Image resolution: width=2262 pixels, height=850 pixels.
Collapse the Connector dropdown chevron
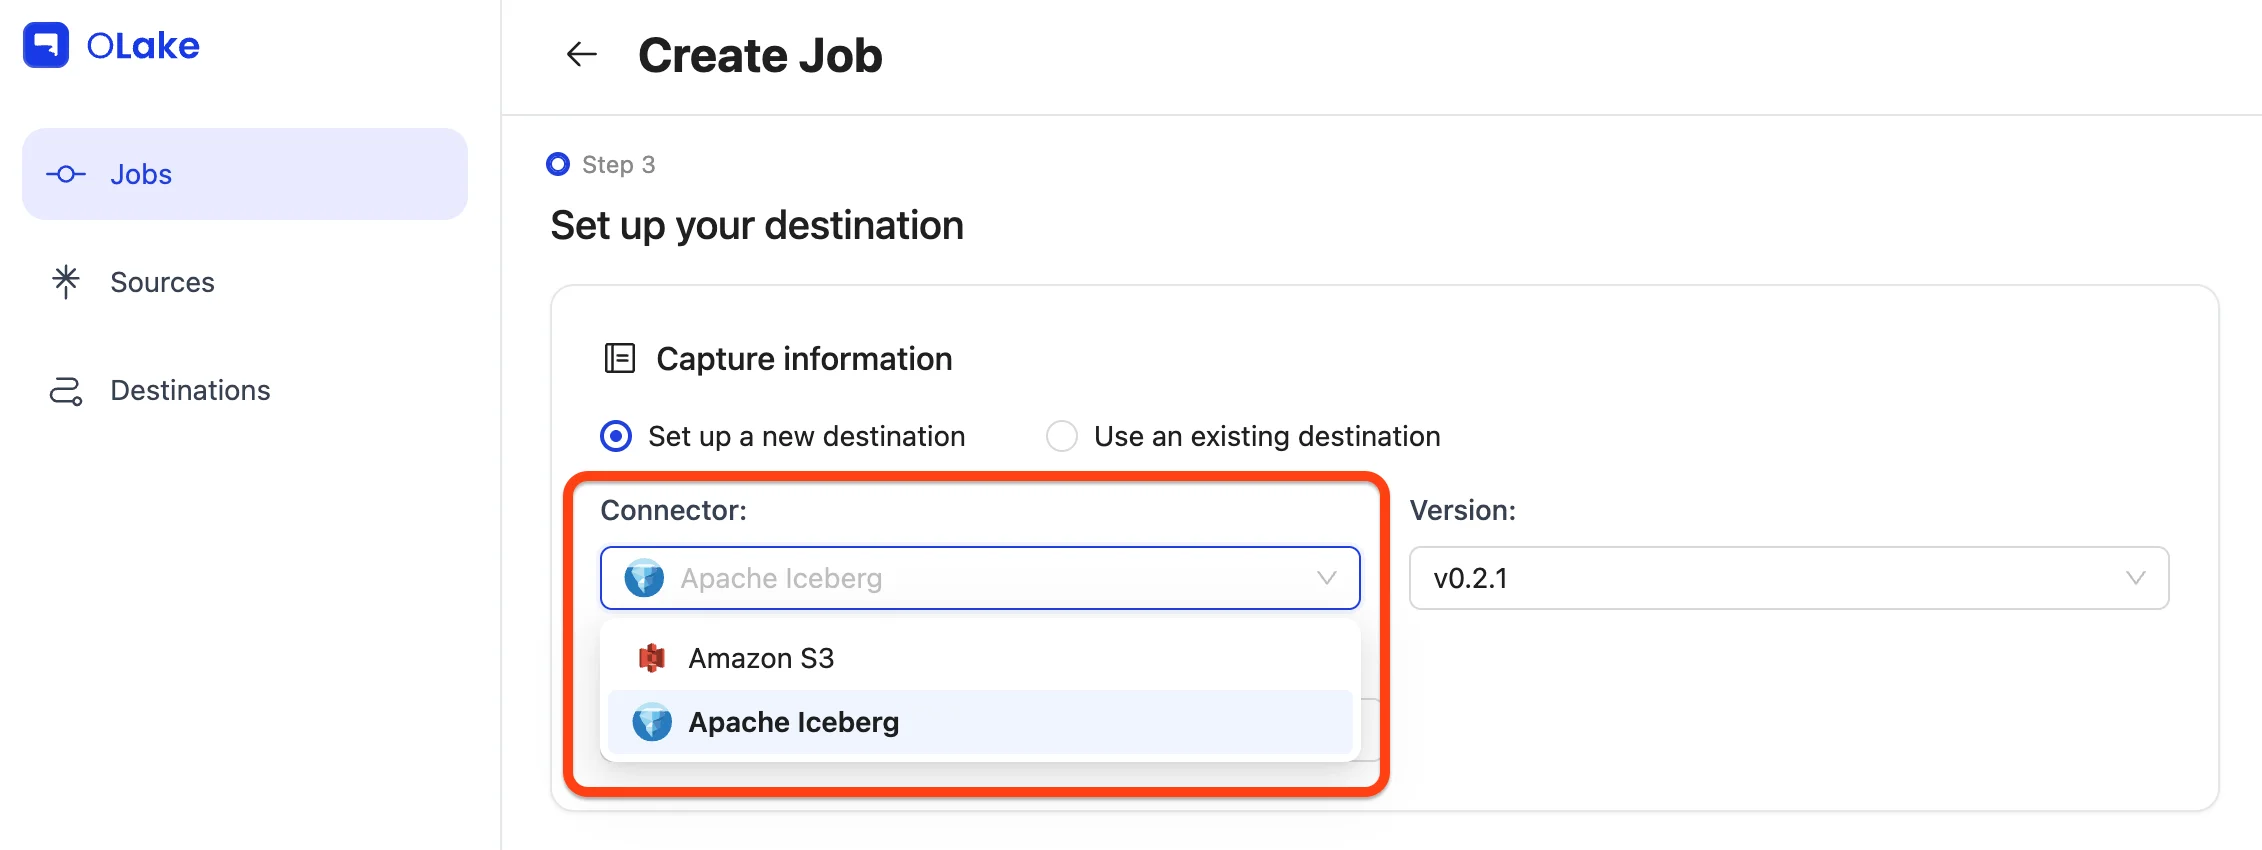point(1326,578)
